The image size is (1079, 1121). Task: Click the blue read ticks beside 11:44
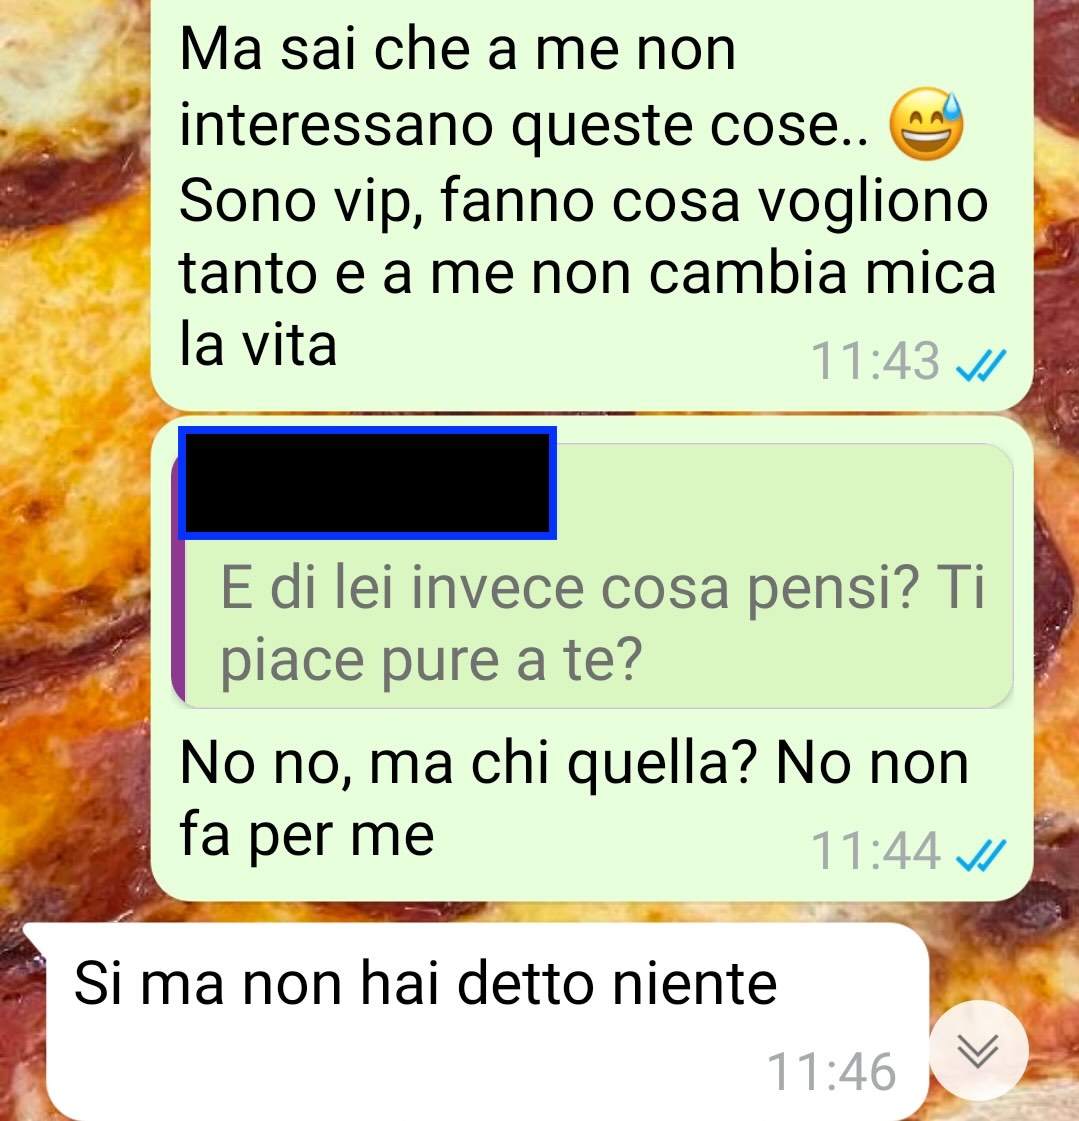(x=981, y=855)
